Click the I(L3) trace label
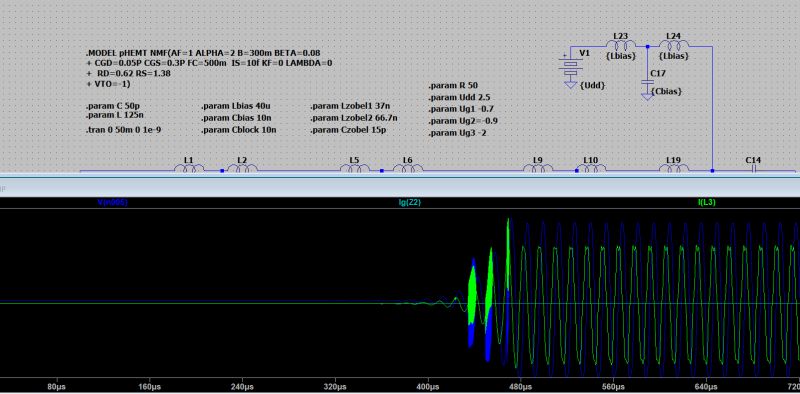Screen dimensions: 800x394 [x=707, y=203]
